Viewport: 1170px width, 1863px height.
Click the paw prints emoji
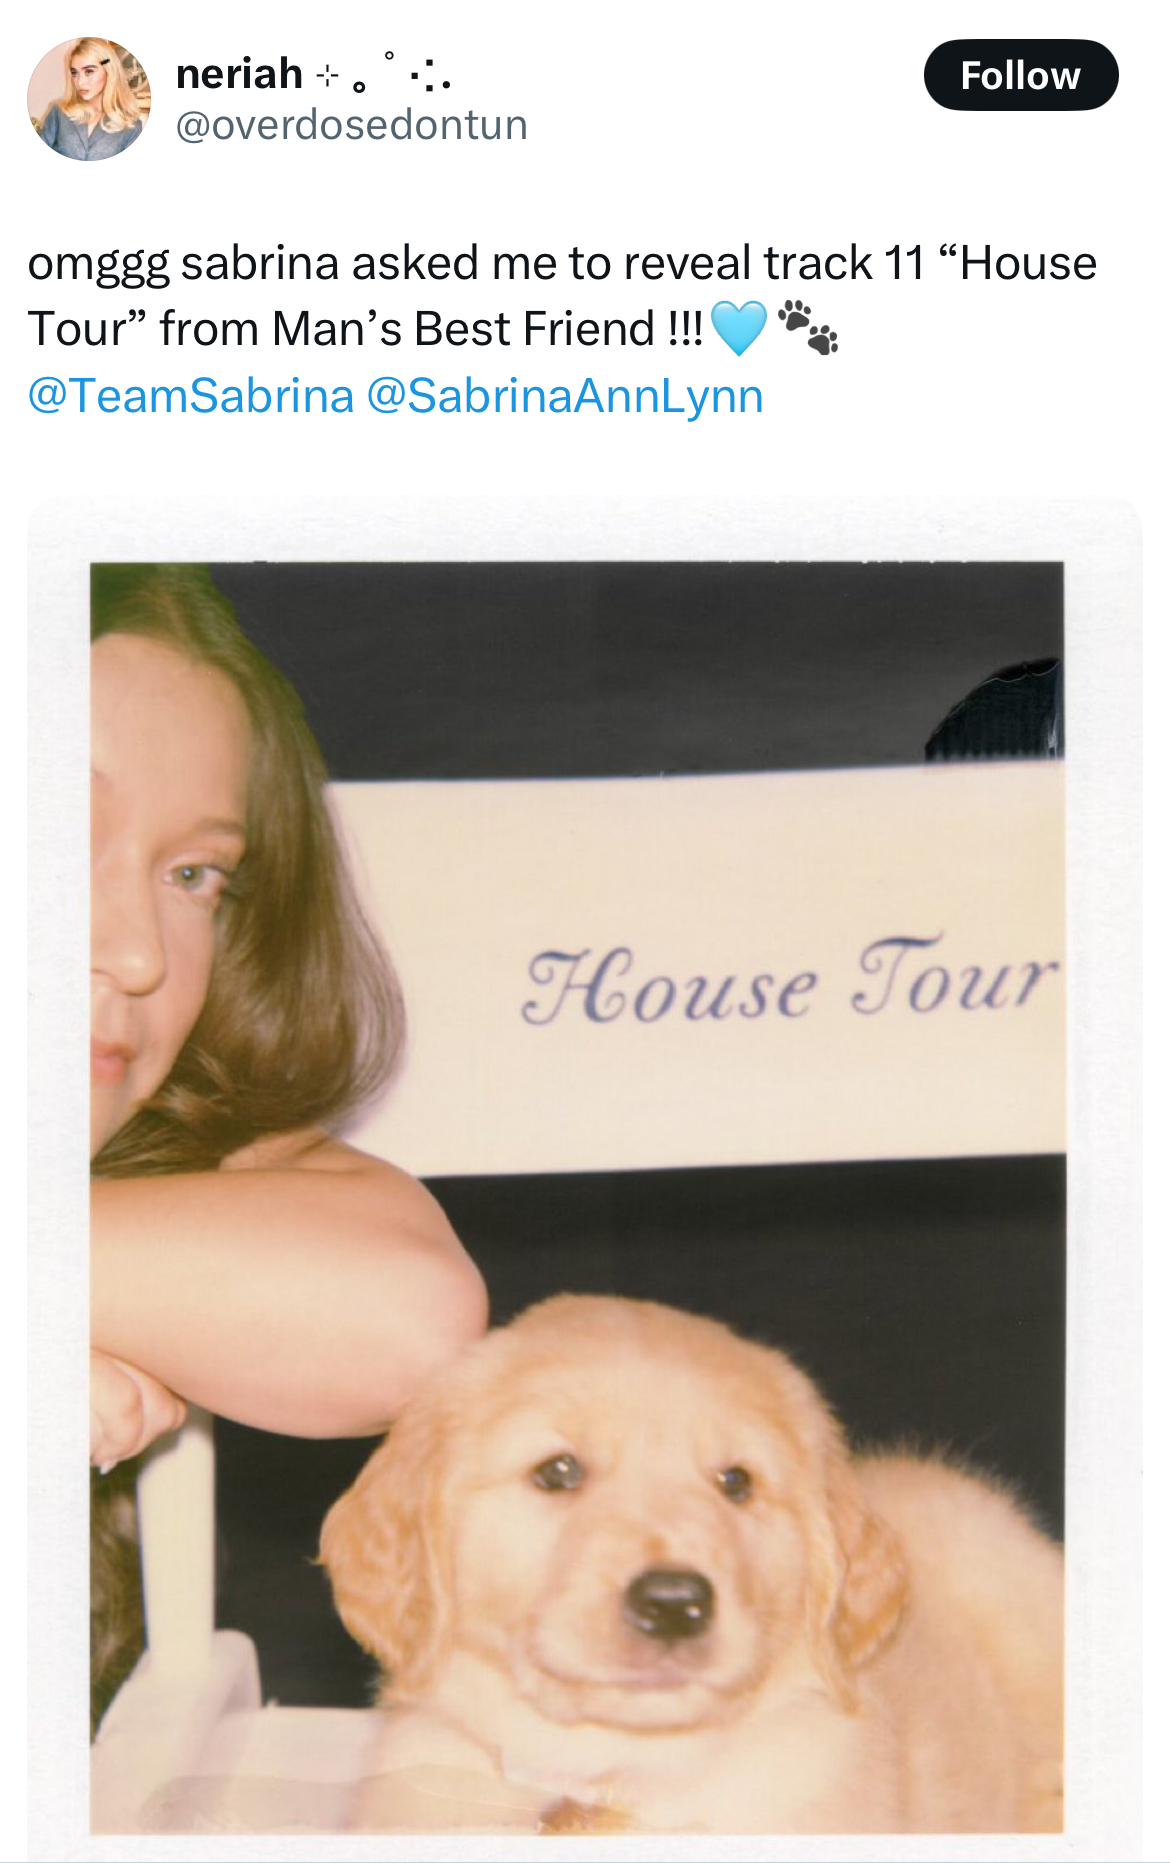tap(808, 328)
